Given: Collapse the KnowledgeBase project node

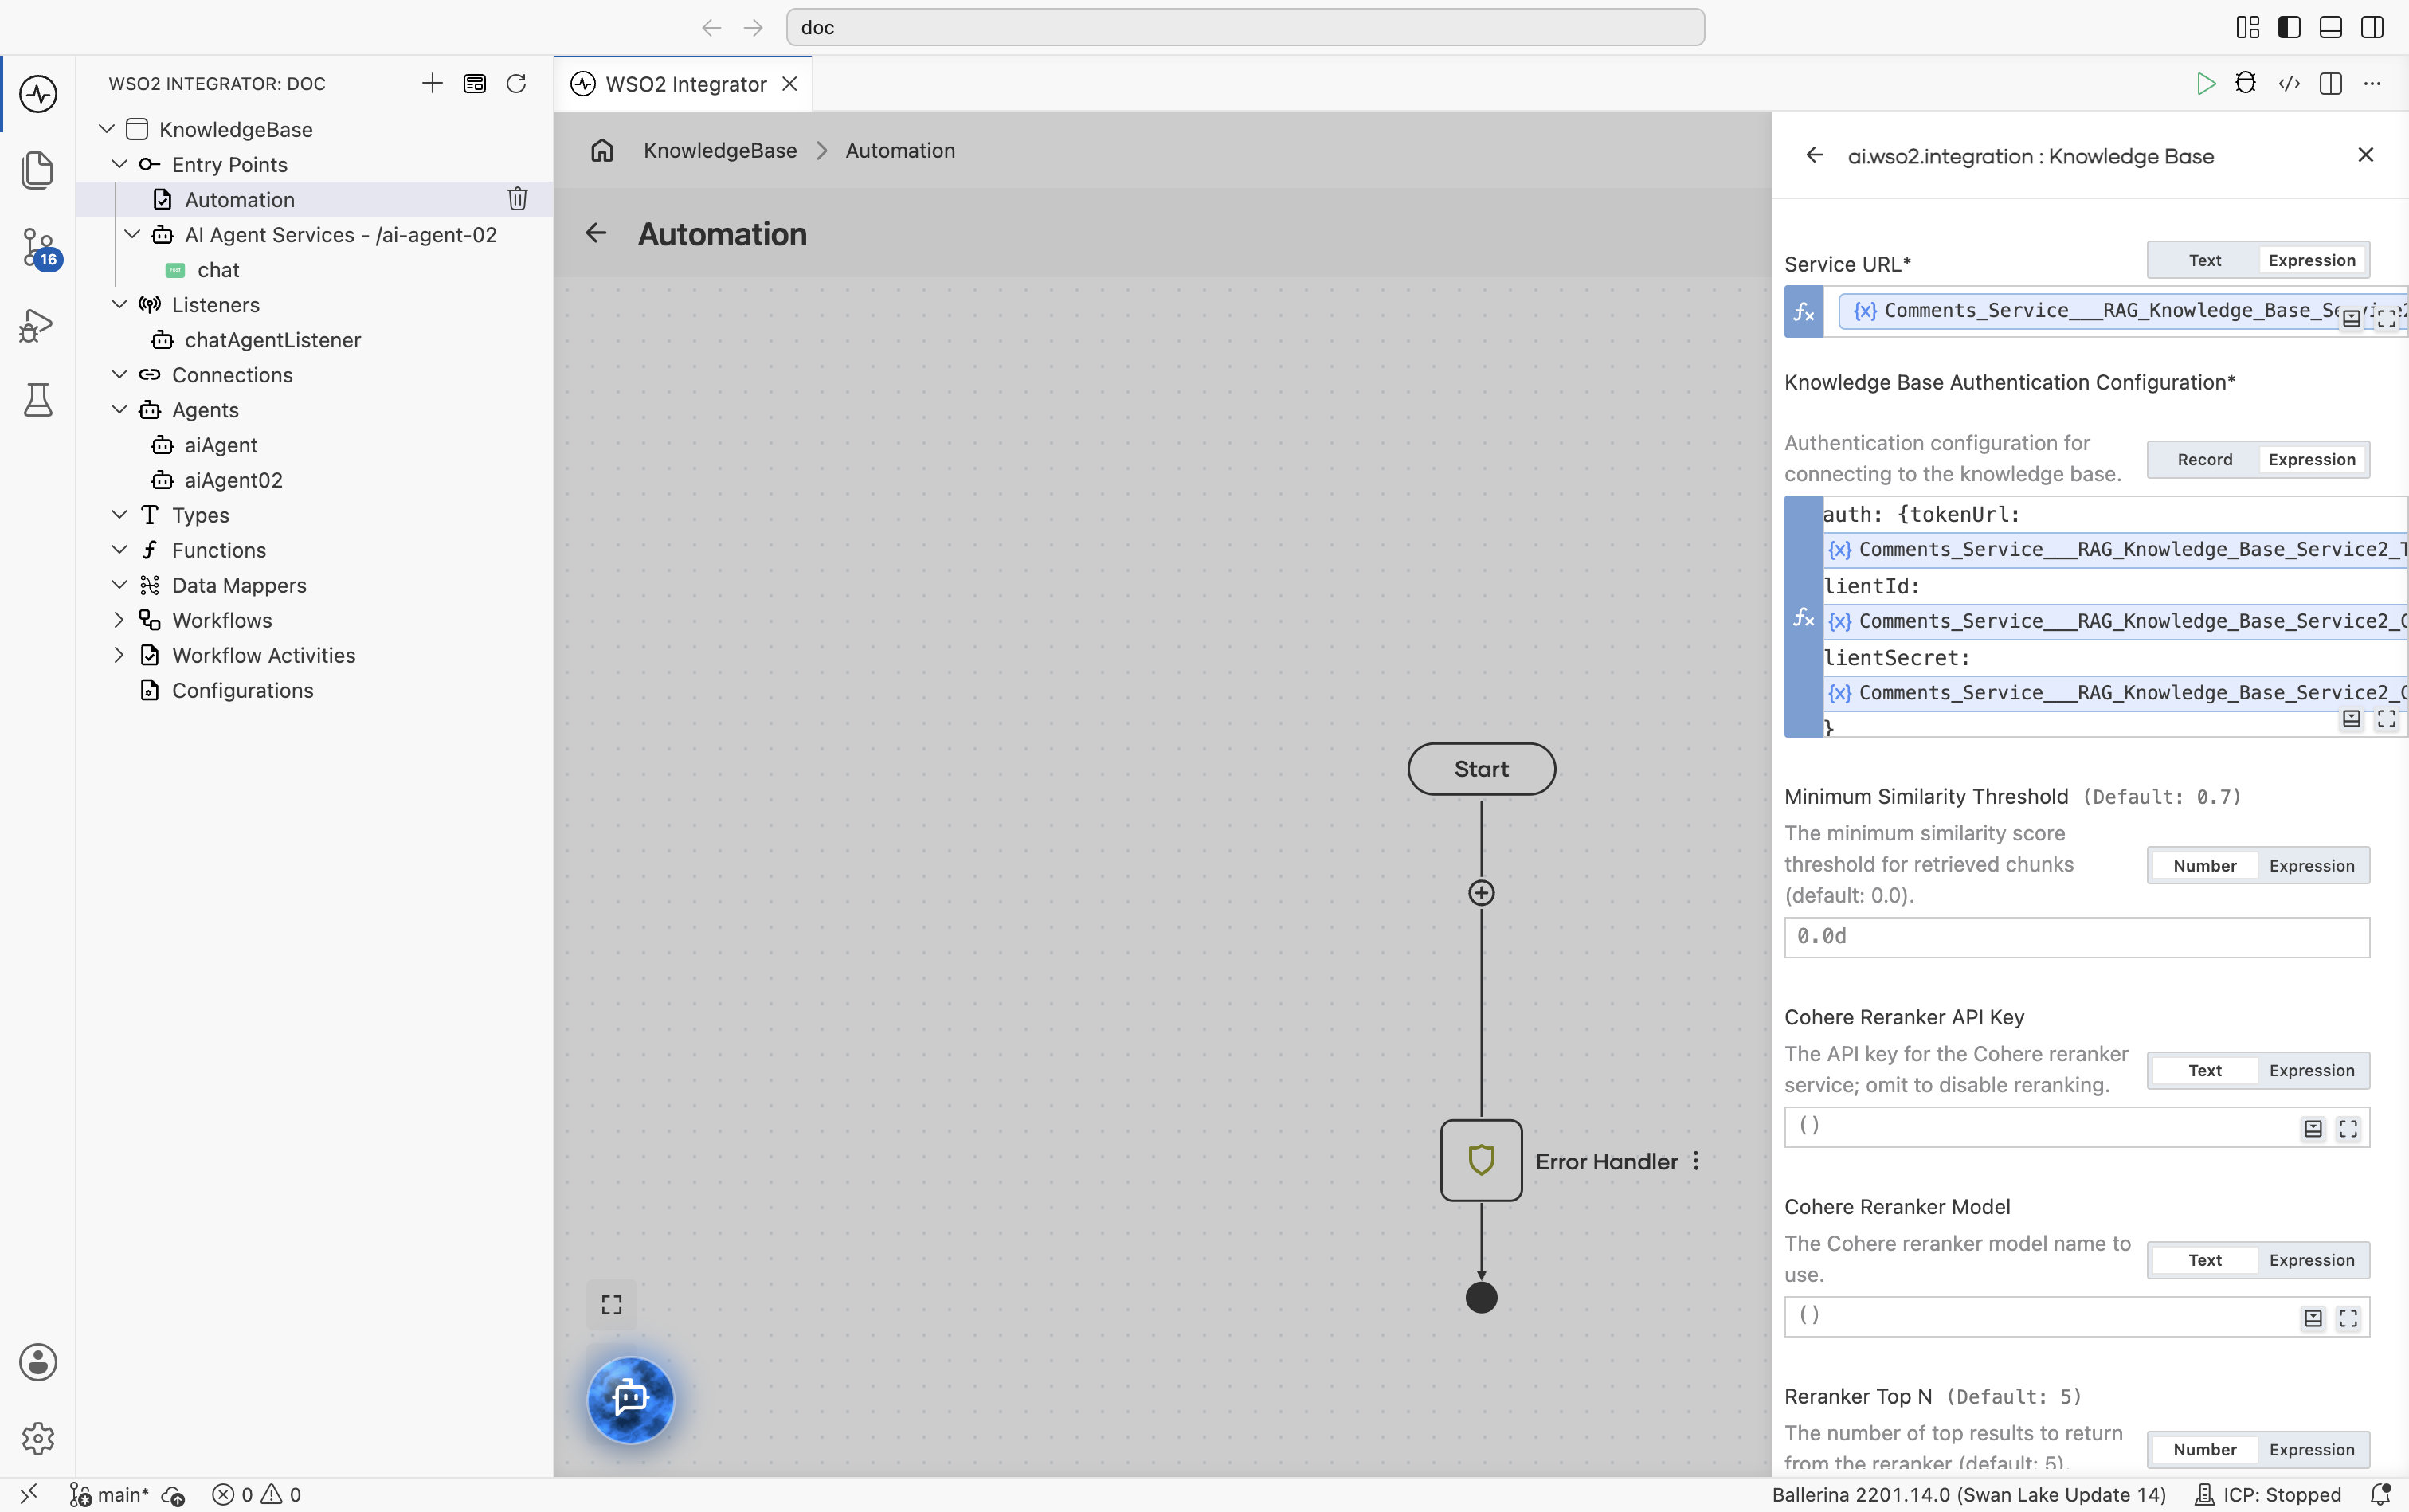Looking at the screenshot, I should pos(107,129).
